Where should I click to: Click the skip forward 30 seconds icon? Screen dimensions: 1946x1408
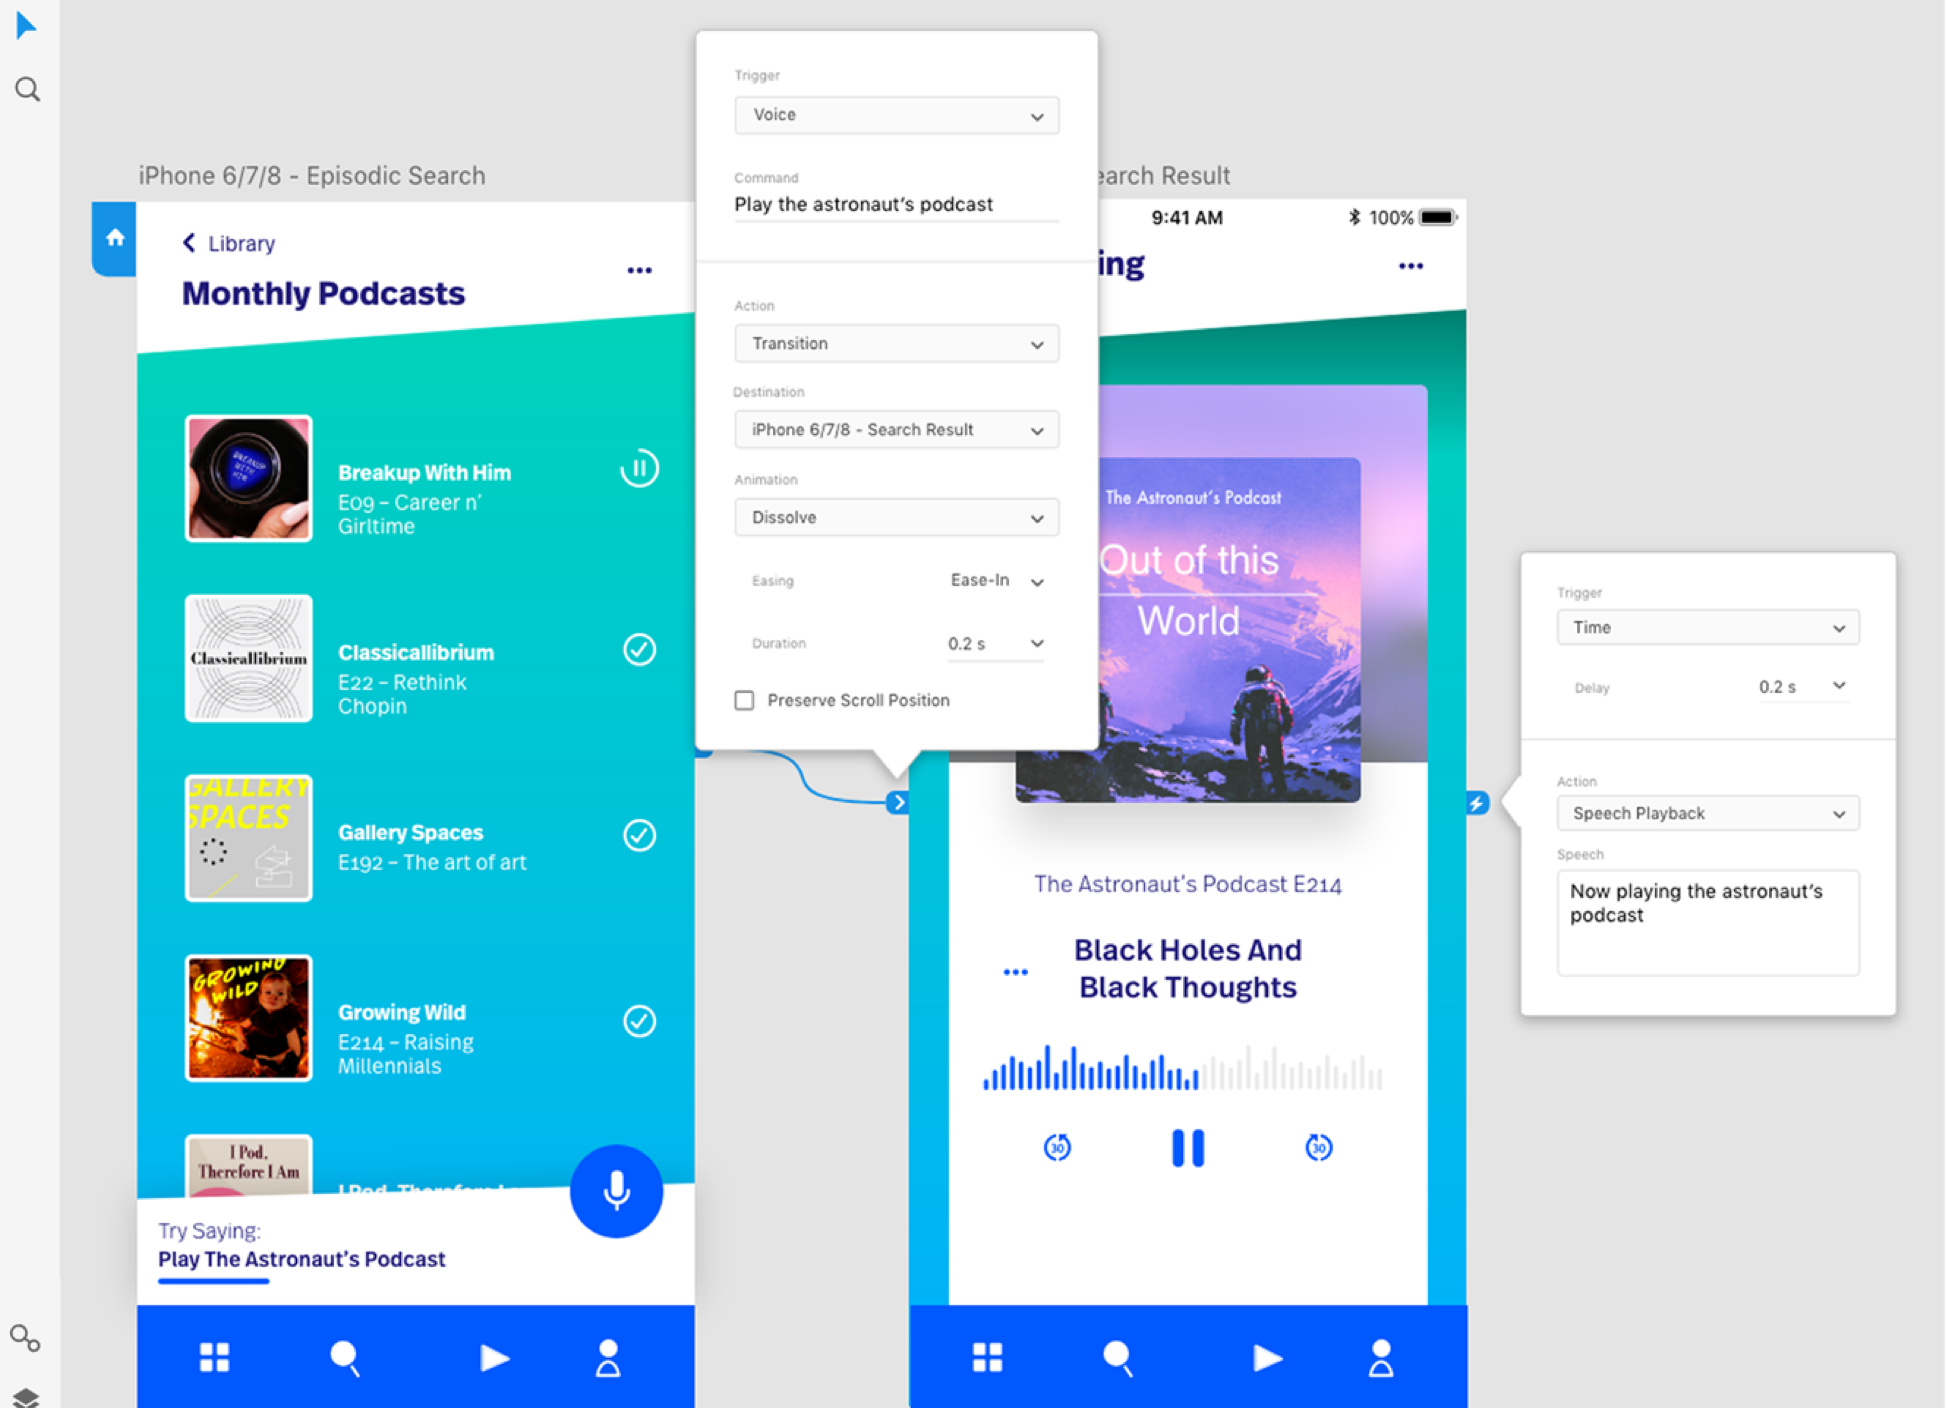[x=1319, y=1148]
